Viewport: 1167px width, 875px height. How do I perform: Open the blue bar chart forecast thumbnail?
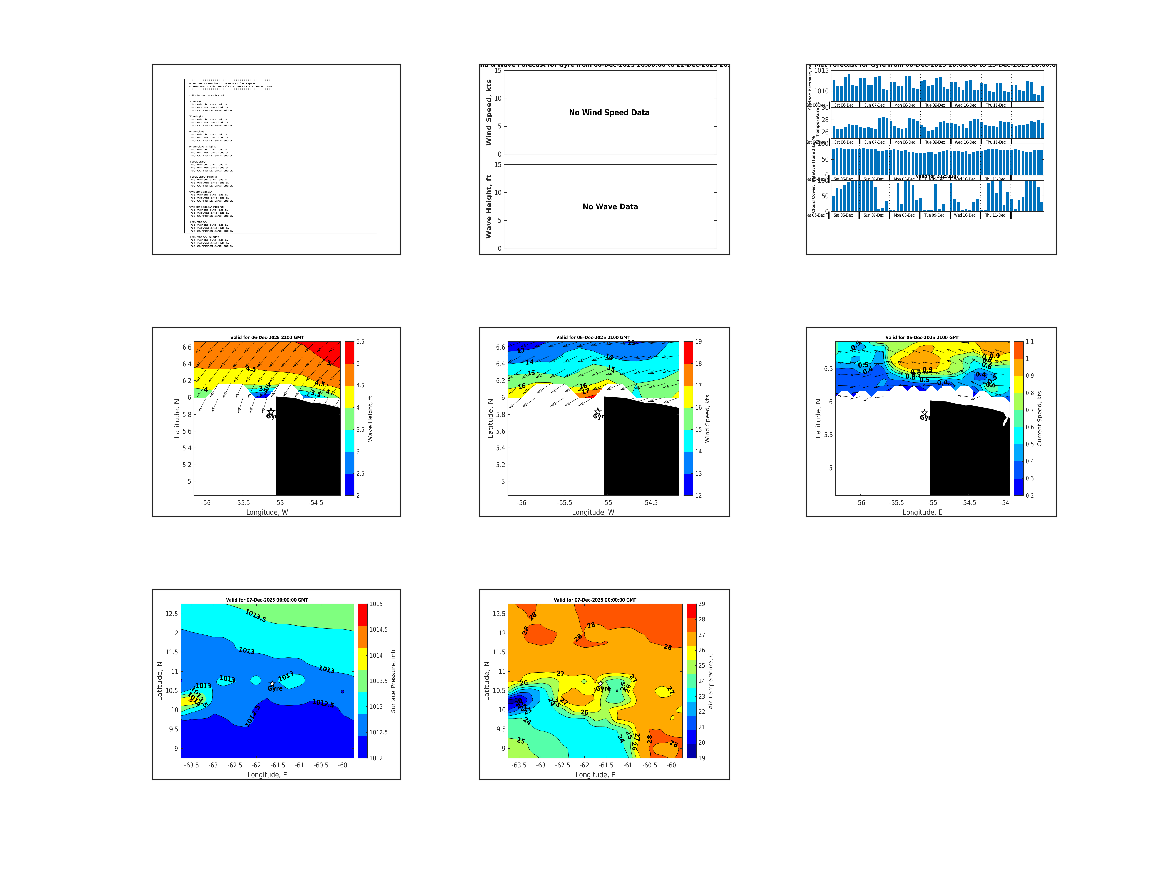(930, 160)
